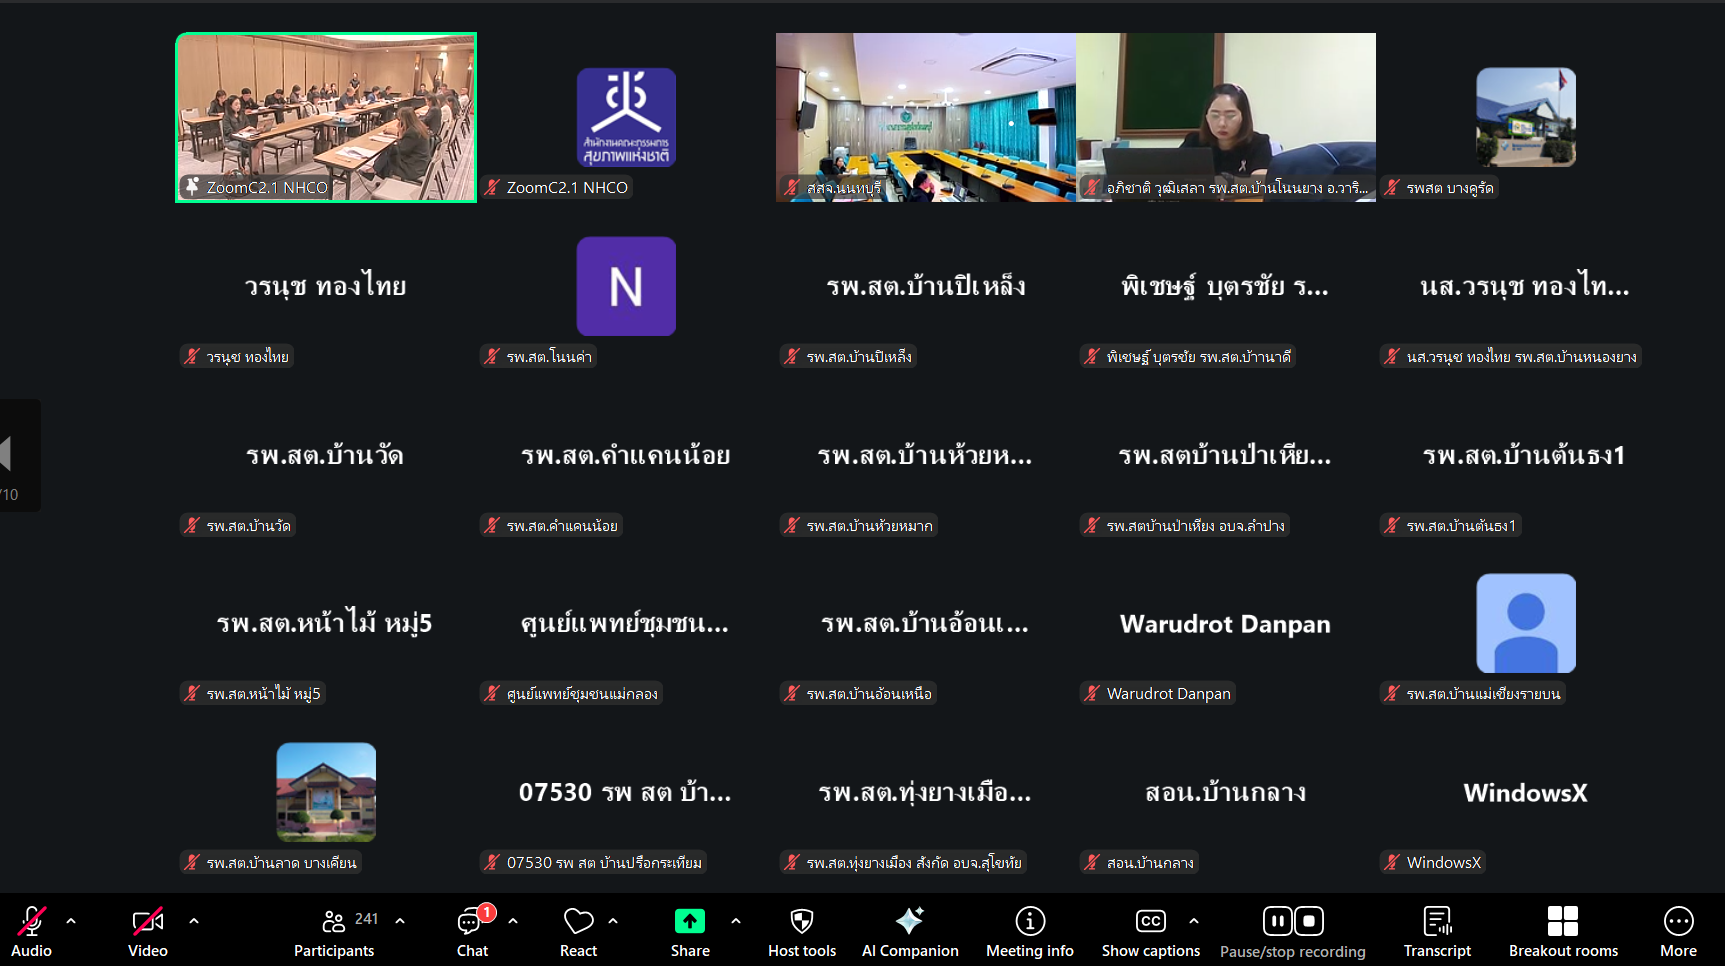Image resolution: width=1725 pixels, height=966 pixels.
Task: Stop the meeting recording
Action: coord(1309,920)
